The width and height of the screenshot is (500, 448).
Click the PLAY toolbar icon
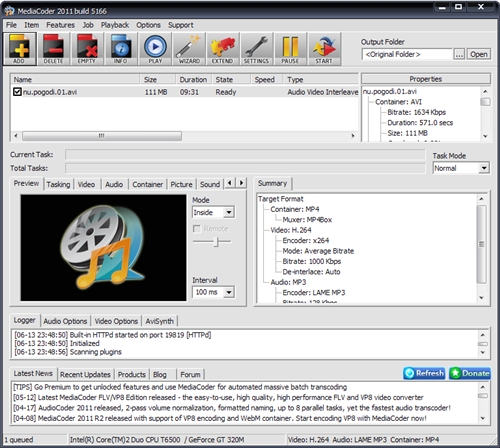[155, 49]
